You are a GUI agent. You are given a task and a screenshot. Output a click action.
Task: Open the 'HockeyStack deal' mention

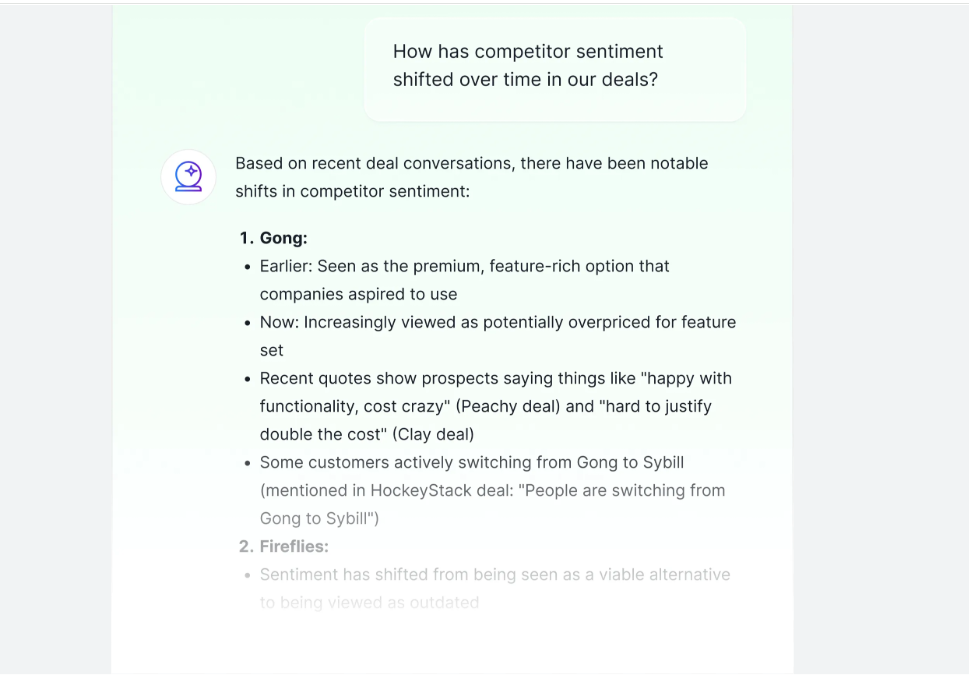pyautogui.click(x=441, y=491)
